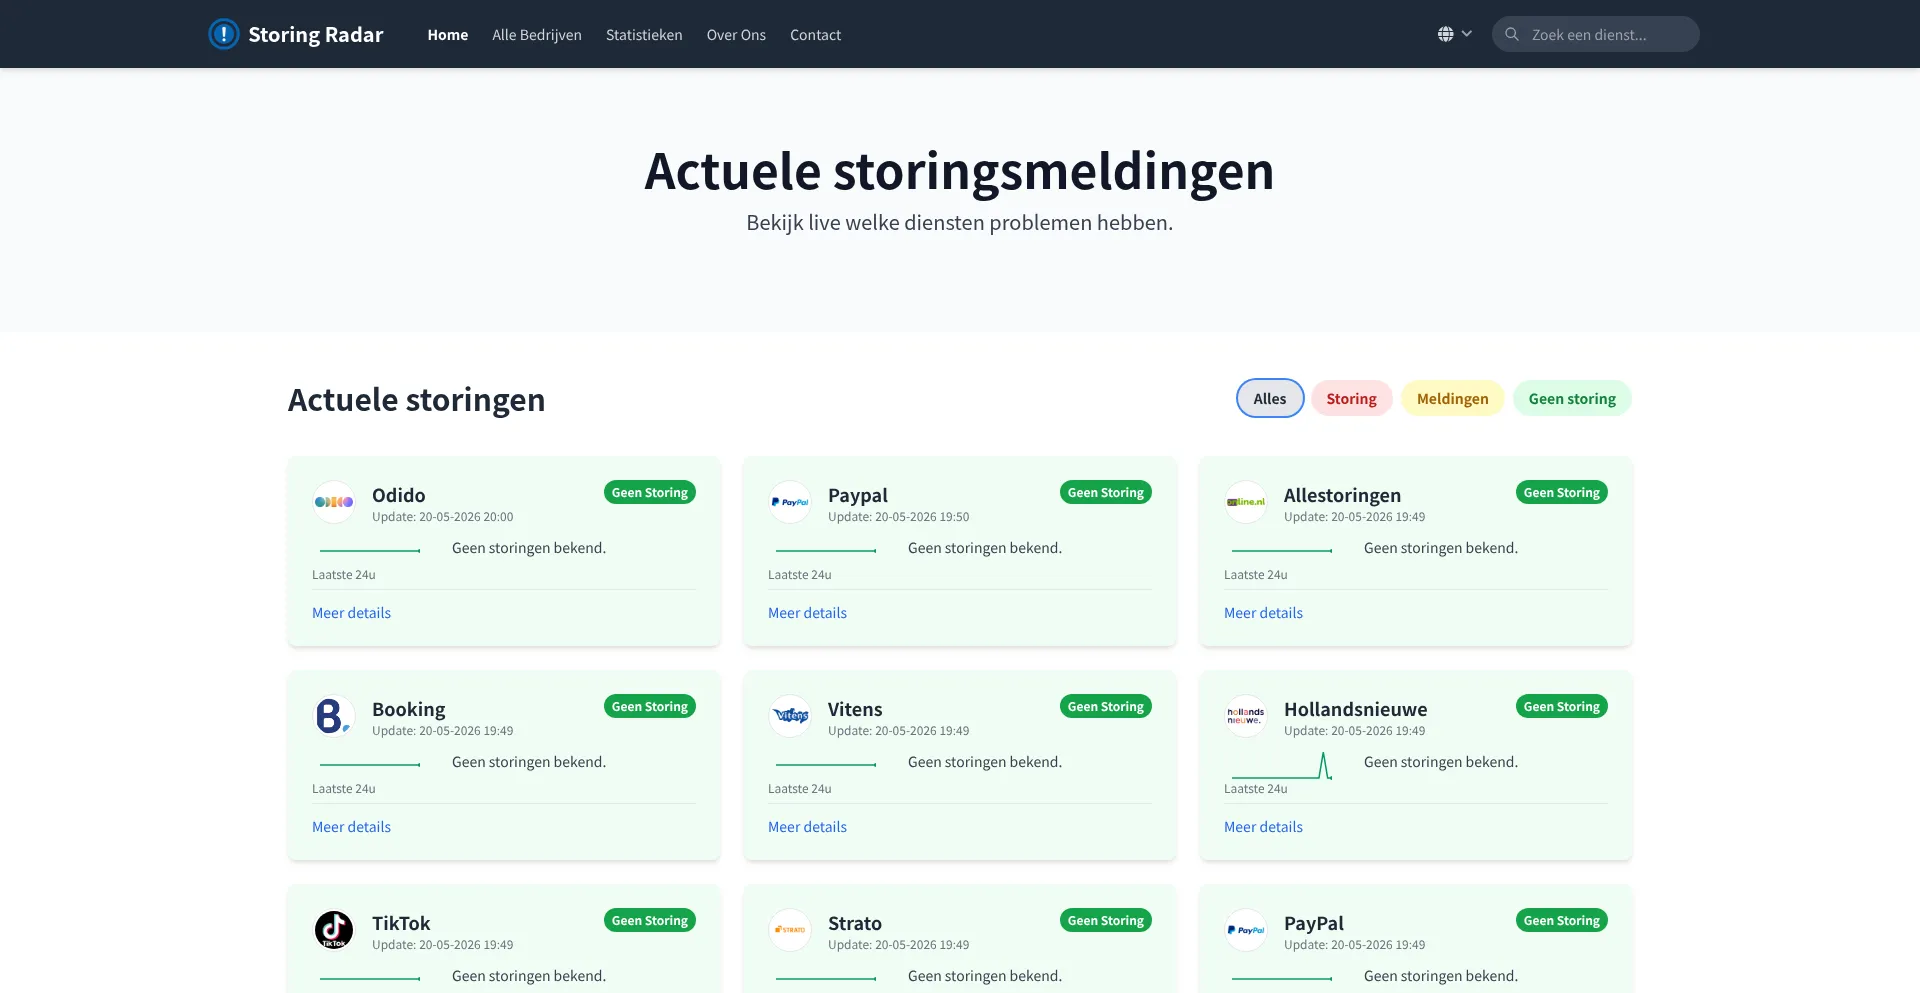Click the Storing Radar exclamation logo icon

pyautogui.click(x=223, y=34)
